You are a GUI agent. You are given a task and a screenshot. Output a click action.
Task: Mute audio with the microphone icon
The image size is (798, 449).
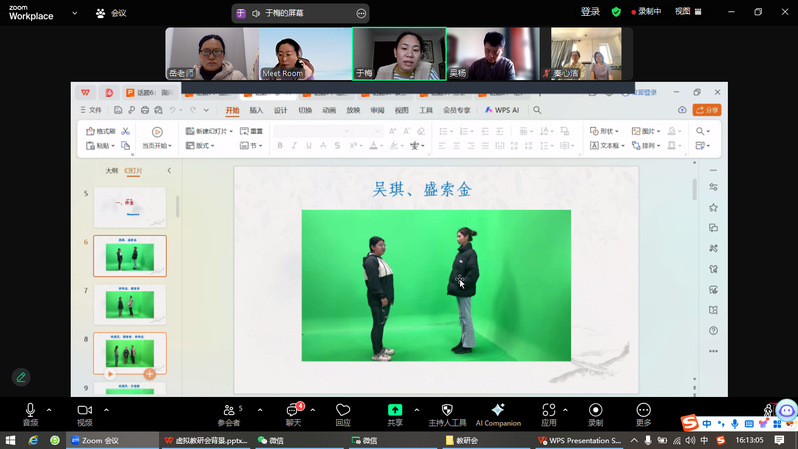pos(30,411)
